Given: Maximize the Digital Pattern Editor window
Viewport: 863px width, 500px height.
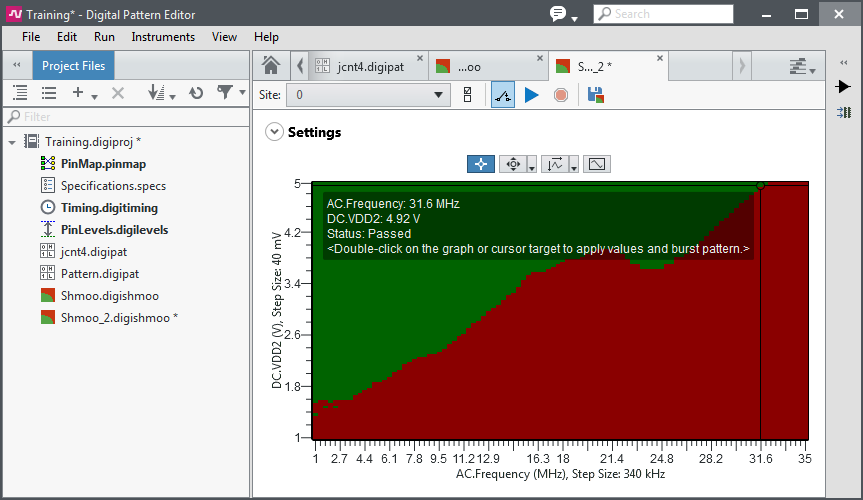Looking at the screenshot, I should point(802,14).
